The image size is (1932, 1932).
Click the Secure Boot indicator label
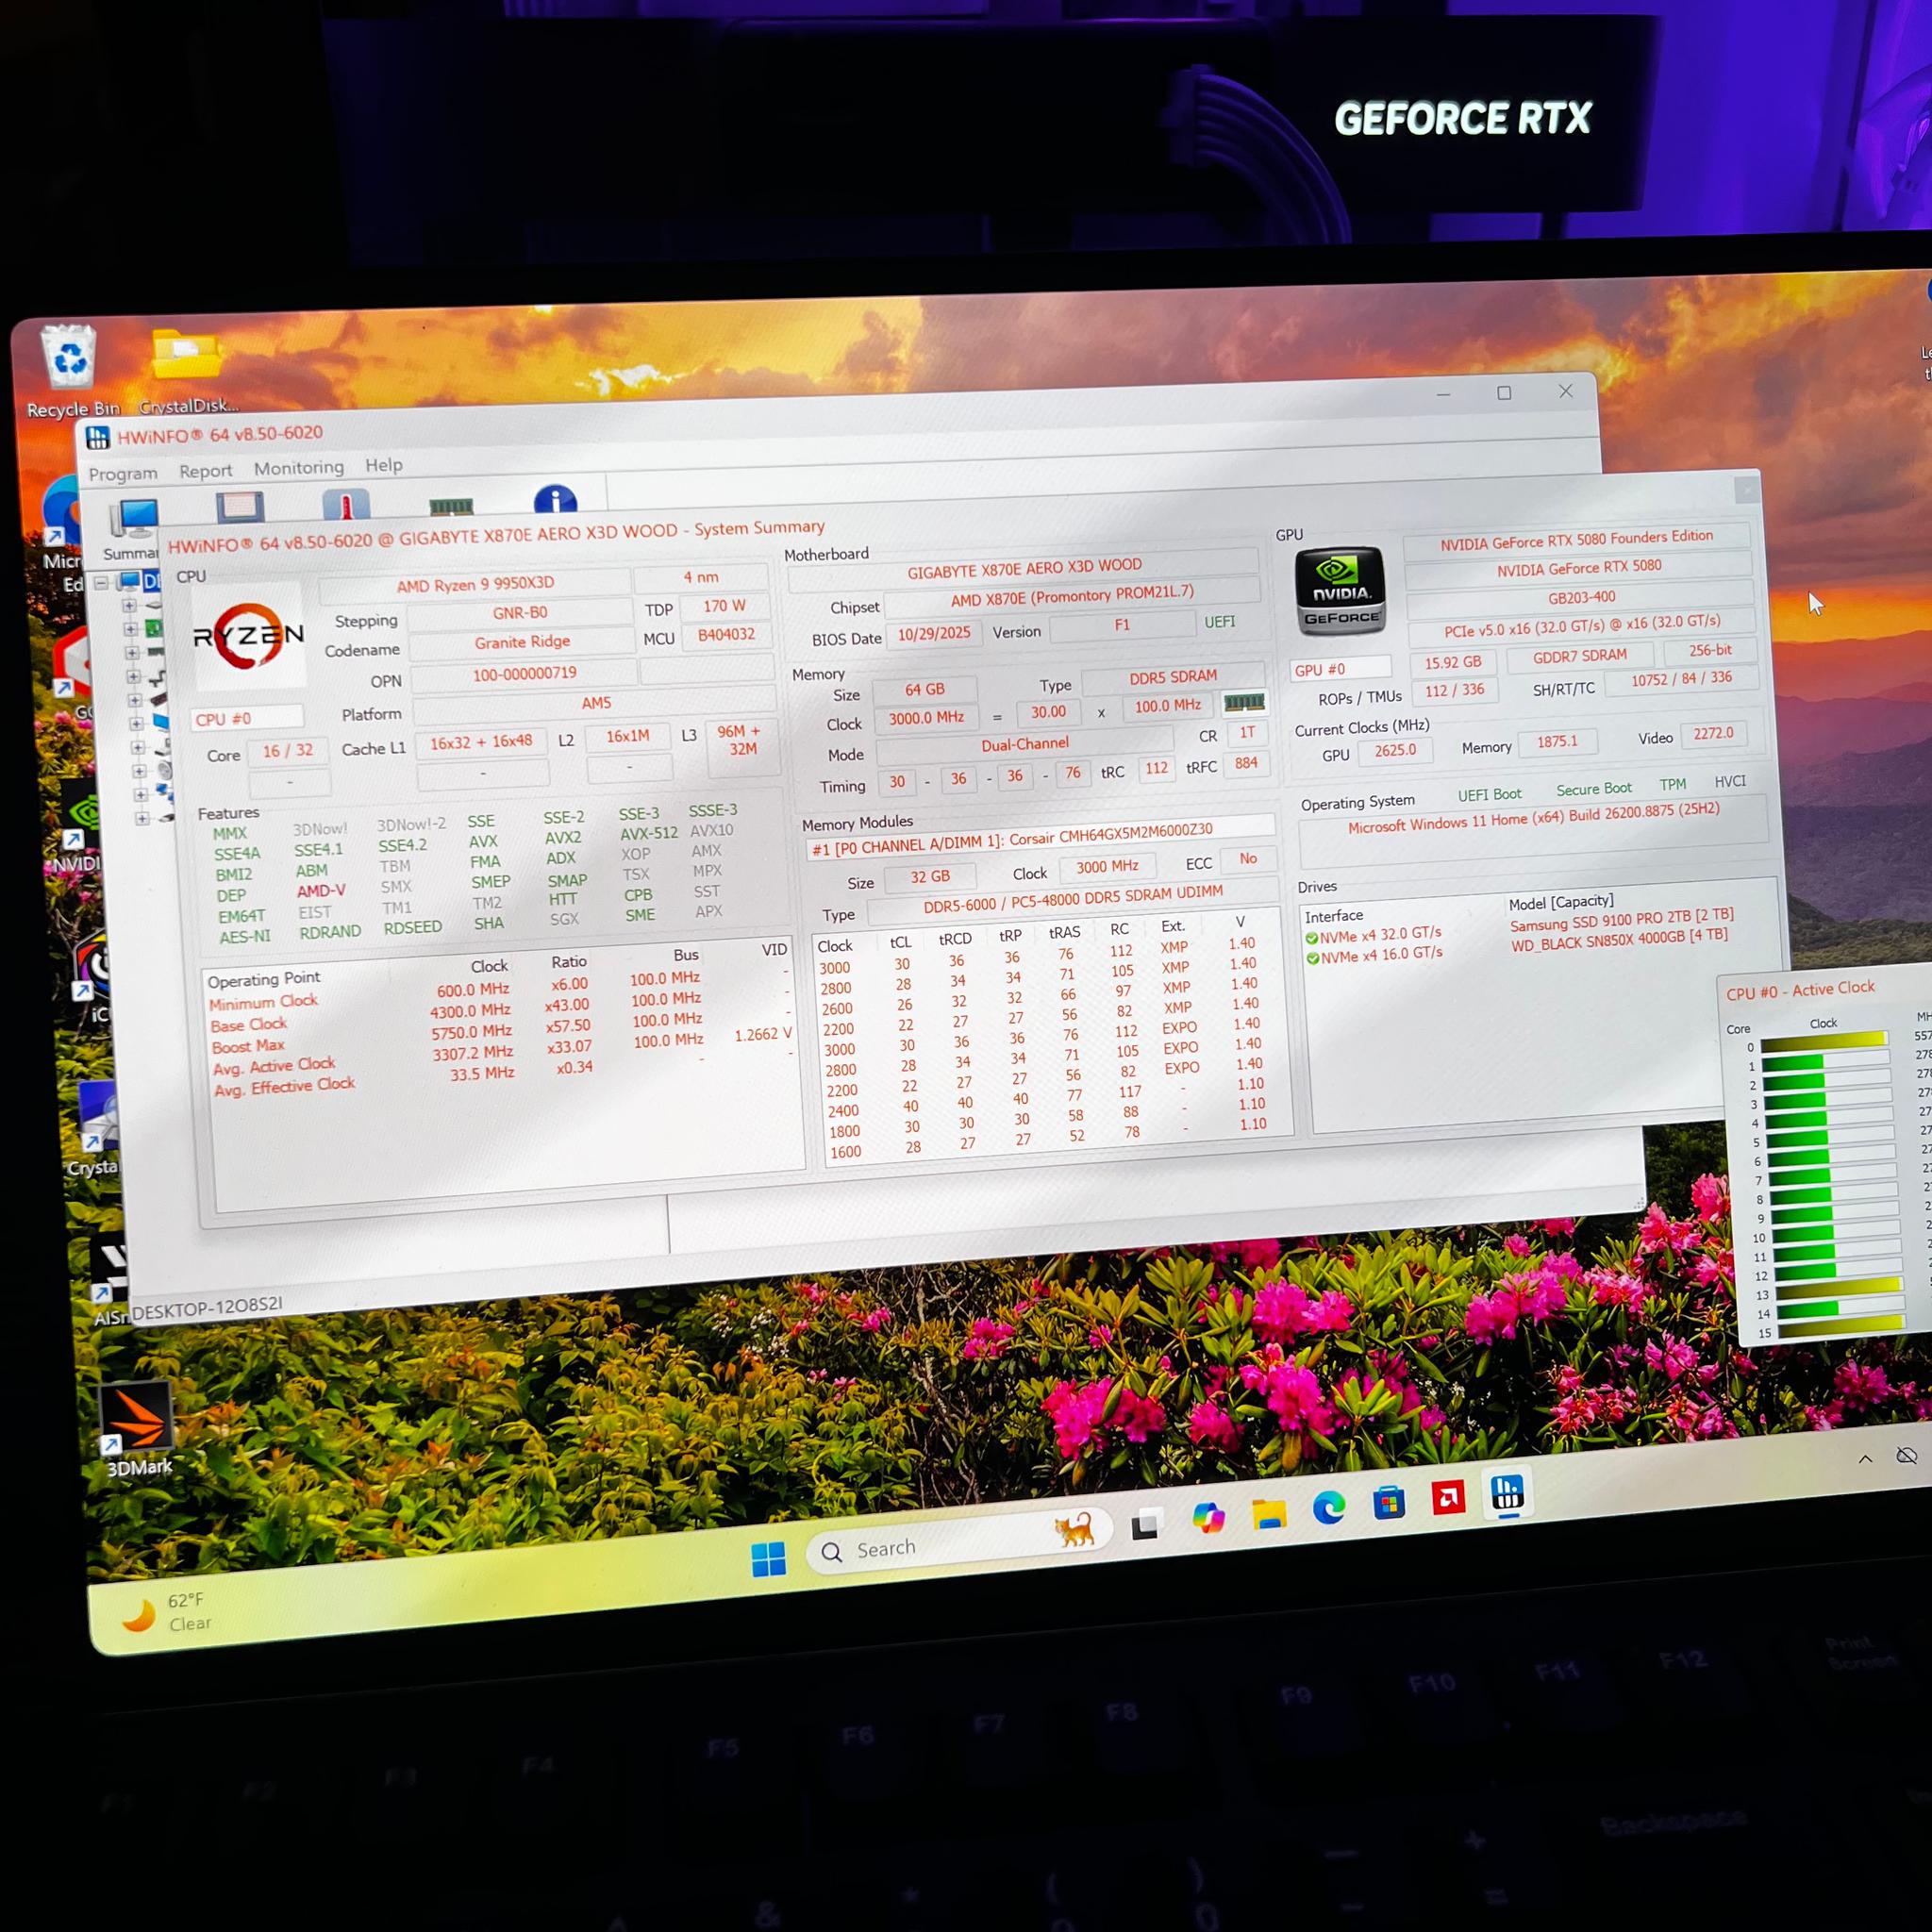[x=1593, y=789]
